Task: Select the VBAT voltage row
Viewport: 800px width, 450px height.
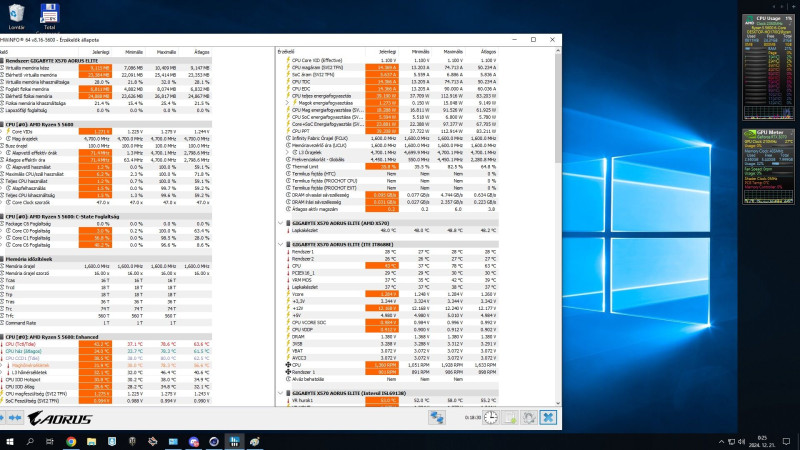Action: click(388, 351)
